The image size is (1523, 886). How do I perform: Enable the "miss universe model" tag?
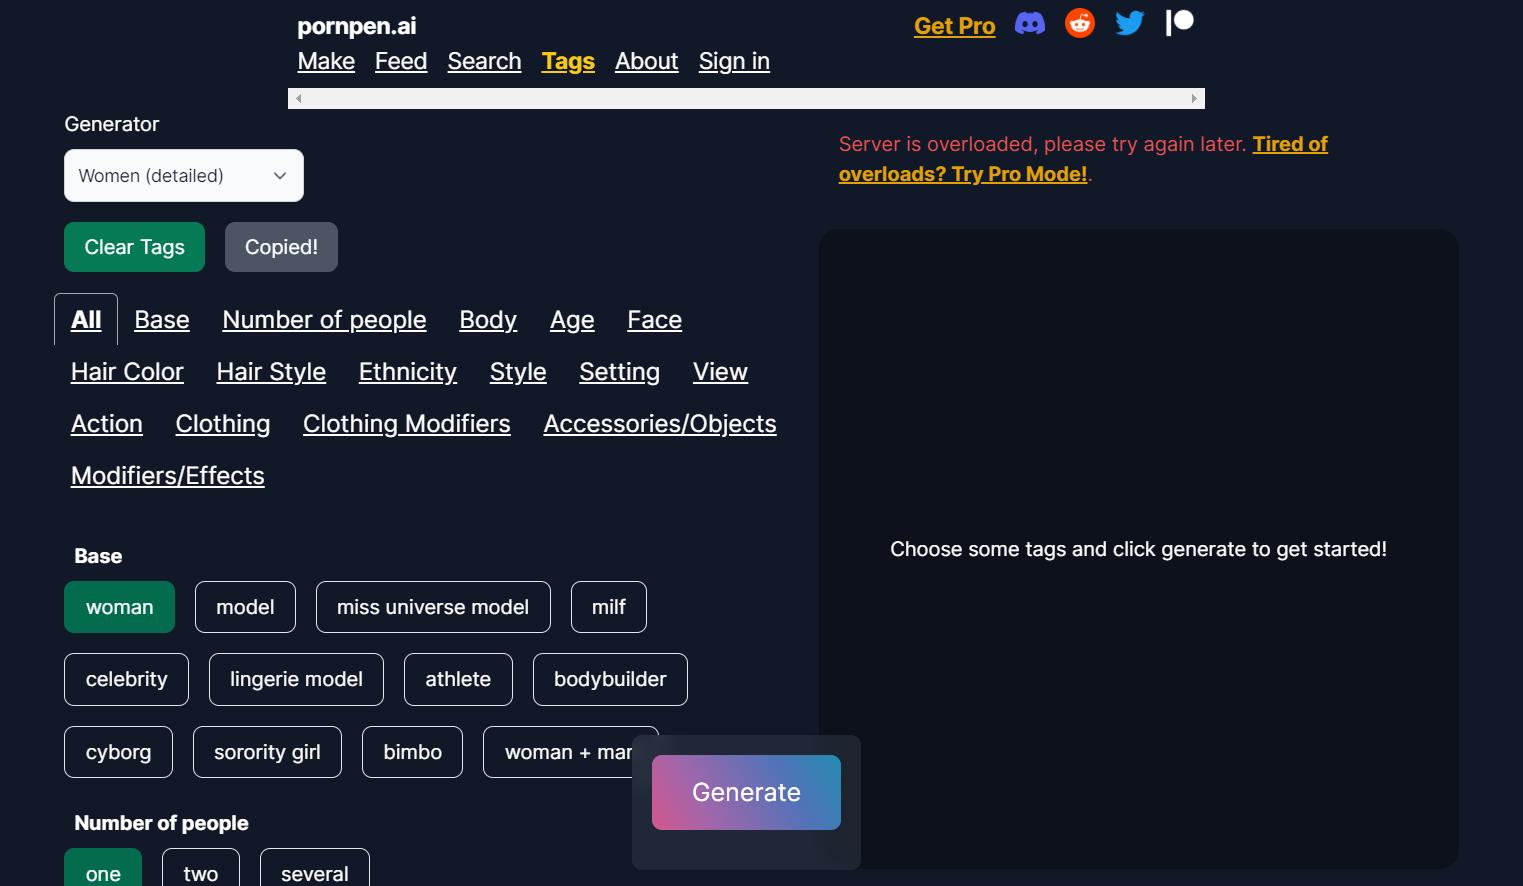[x=433, y=607]
